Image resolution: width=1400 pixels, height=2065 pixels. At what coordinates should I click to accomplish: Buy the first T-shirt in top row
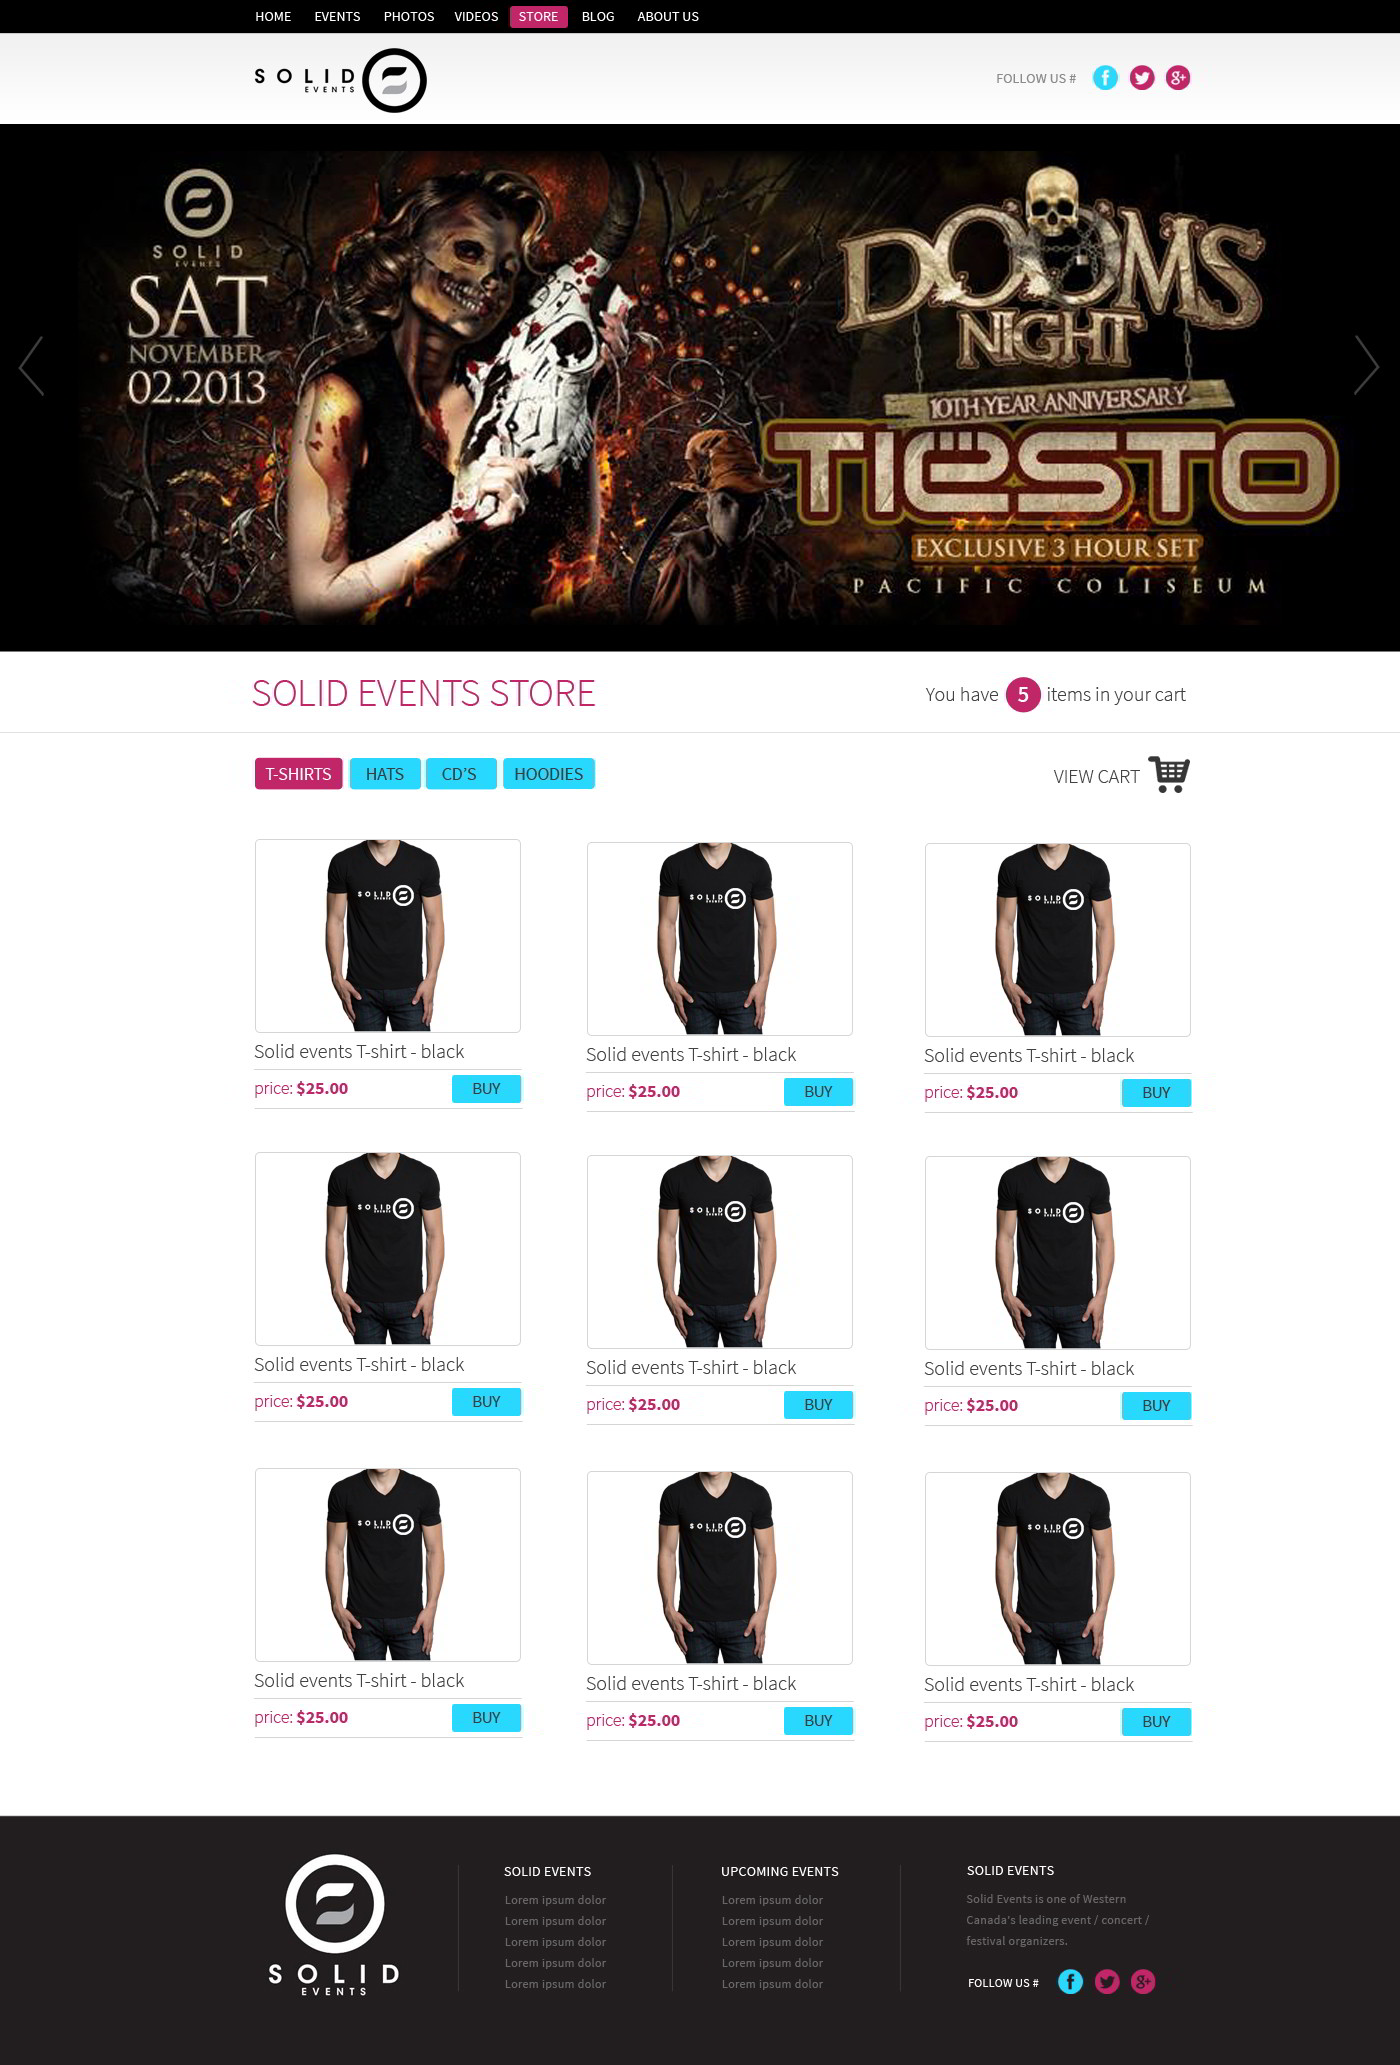click(486, 1089)
